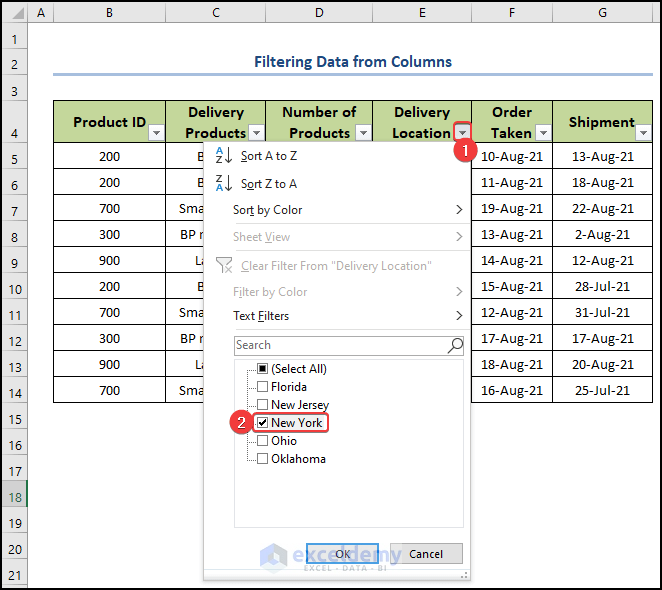Open the Shipment column filter arrow
This screenshot has height=590, width=662.
pyautogui.click(x=642, y=133)
